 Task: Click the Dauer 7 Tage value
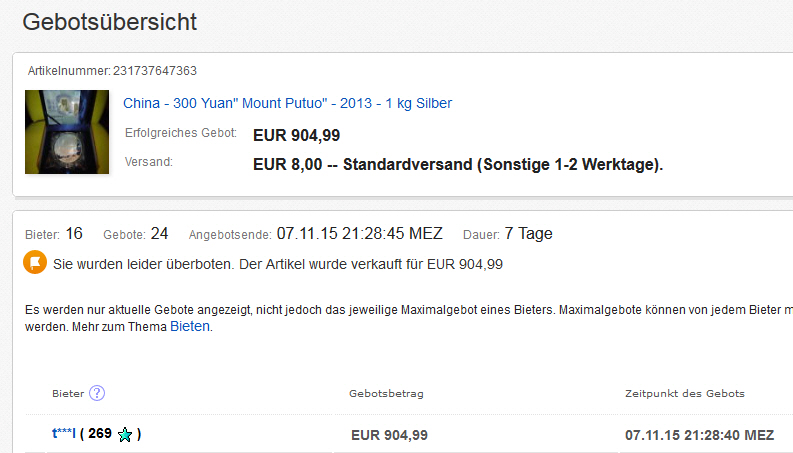[528, 234]
